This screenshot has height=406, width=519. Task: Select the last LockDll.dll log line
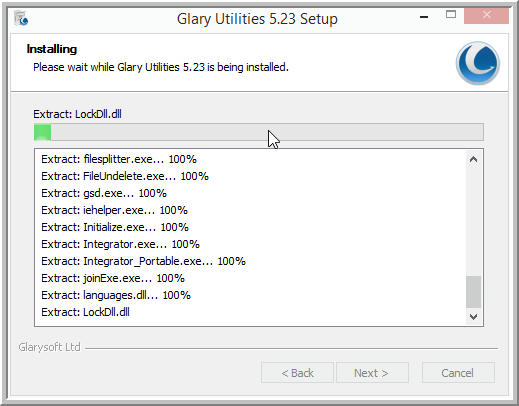tap(86, 312)
